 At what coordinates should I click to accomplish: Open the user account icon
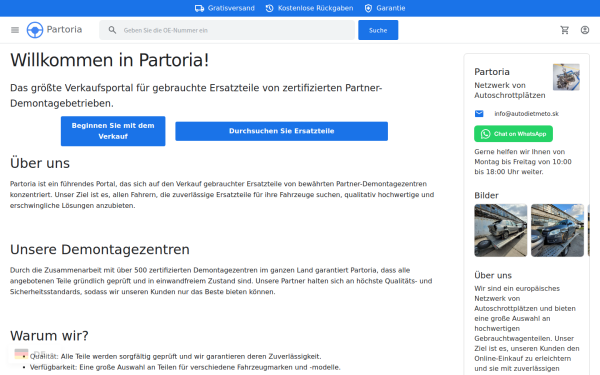pyautogui.click(x=585, y=30)
